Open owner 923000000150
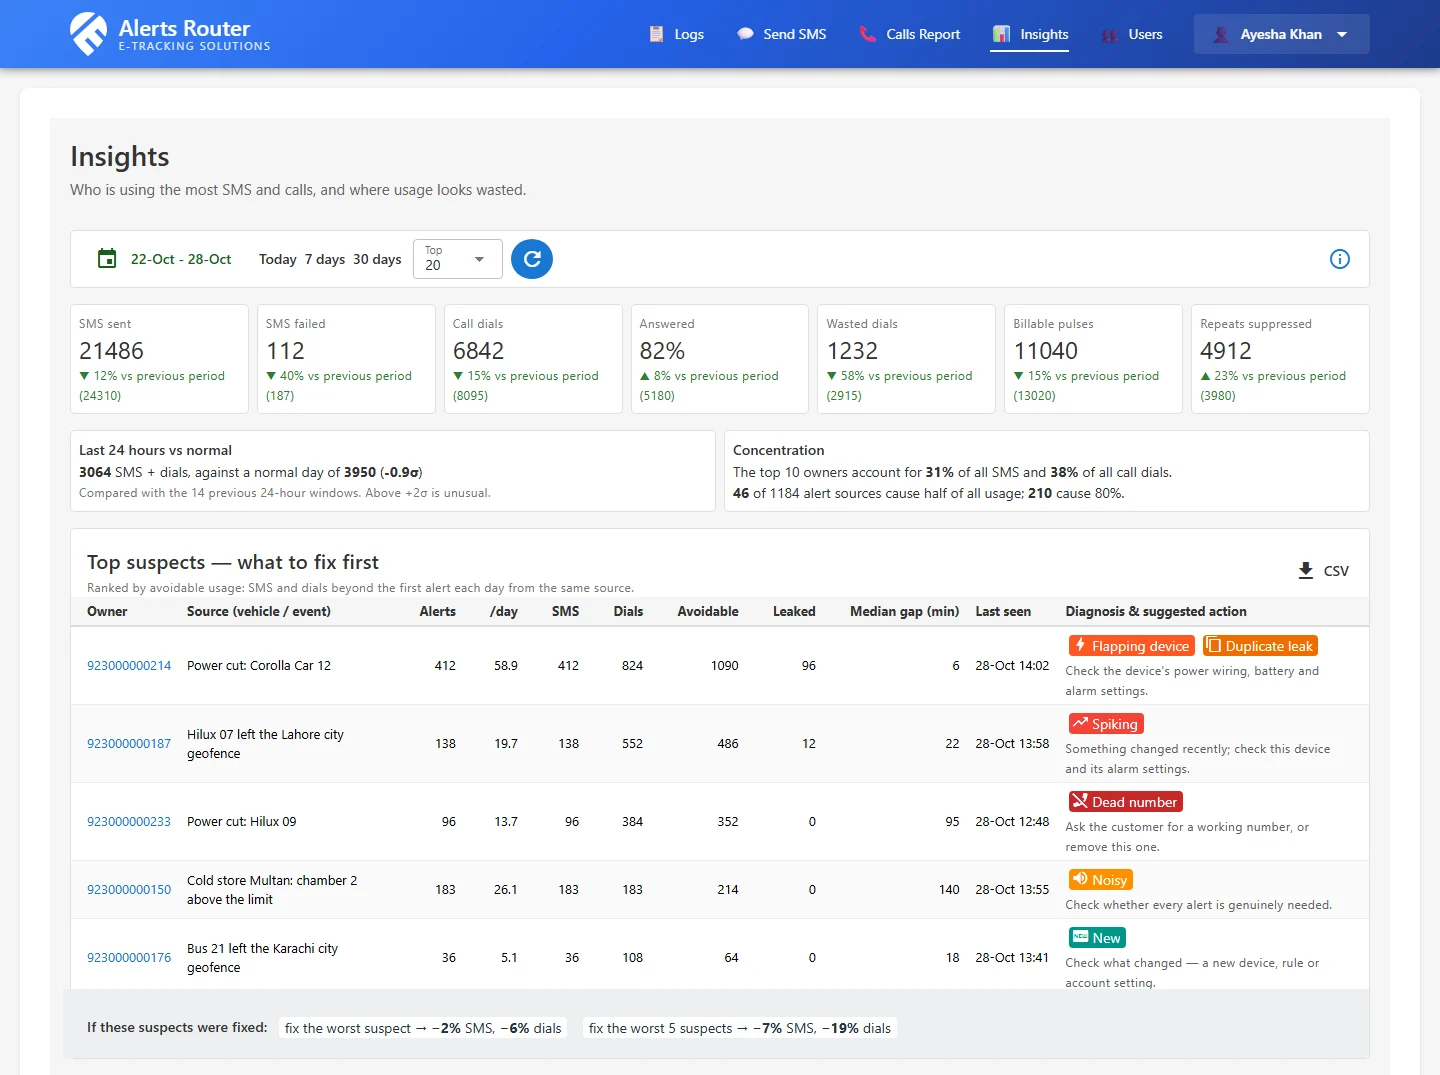This screenshot has width=1440, height=1075. (129, 890)
